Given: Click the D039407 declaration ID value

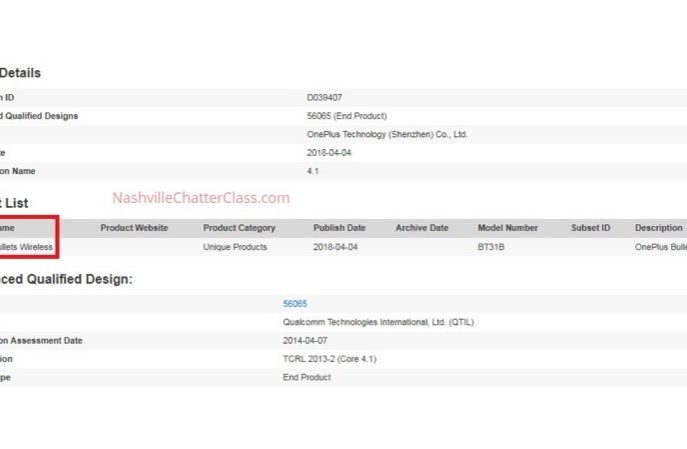Looking at the screenshot, I should (325, 97).
